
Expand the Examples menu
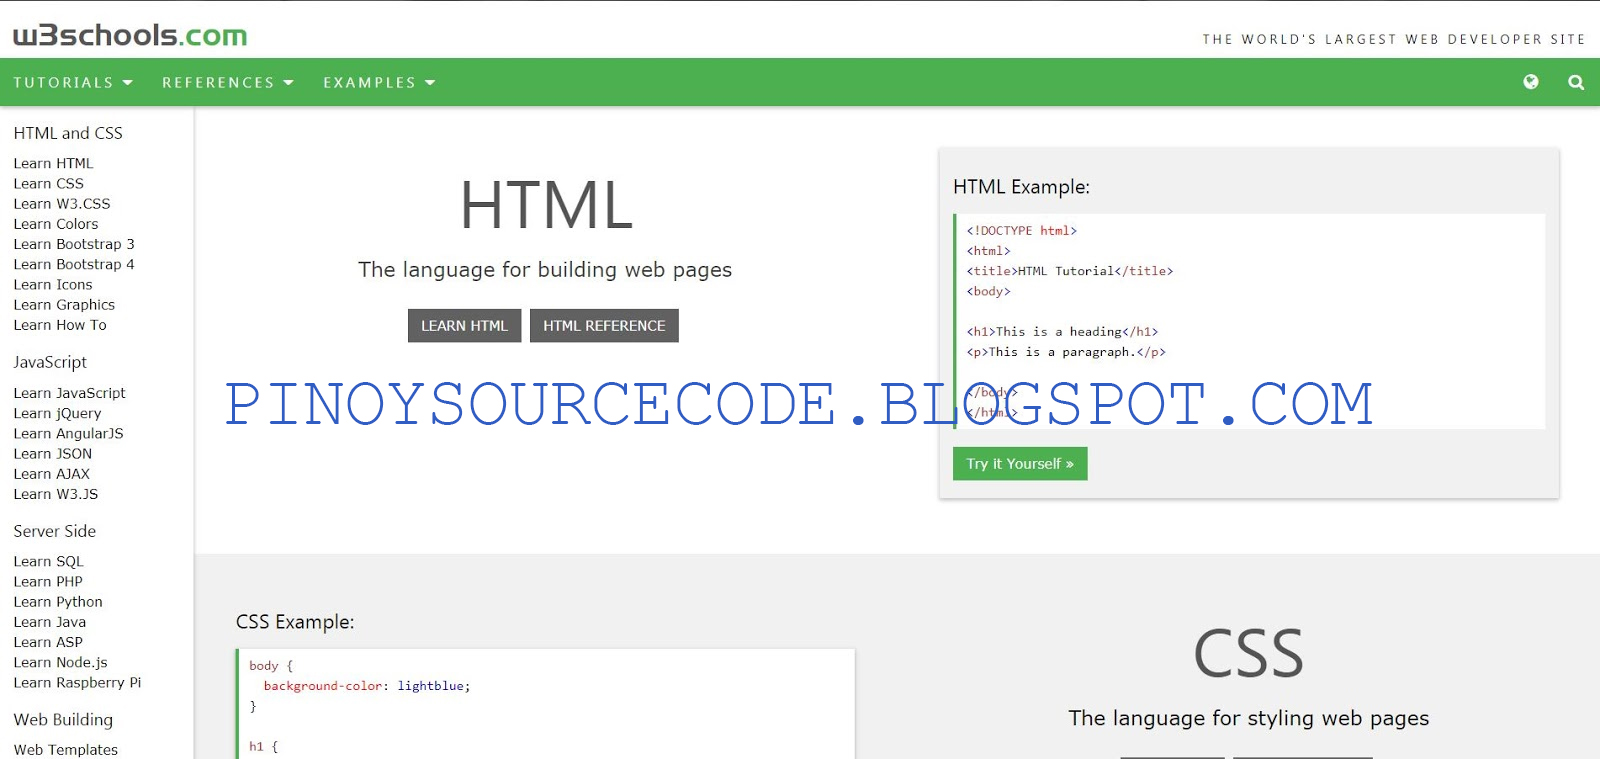pos(379,82)
